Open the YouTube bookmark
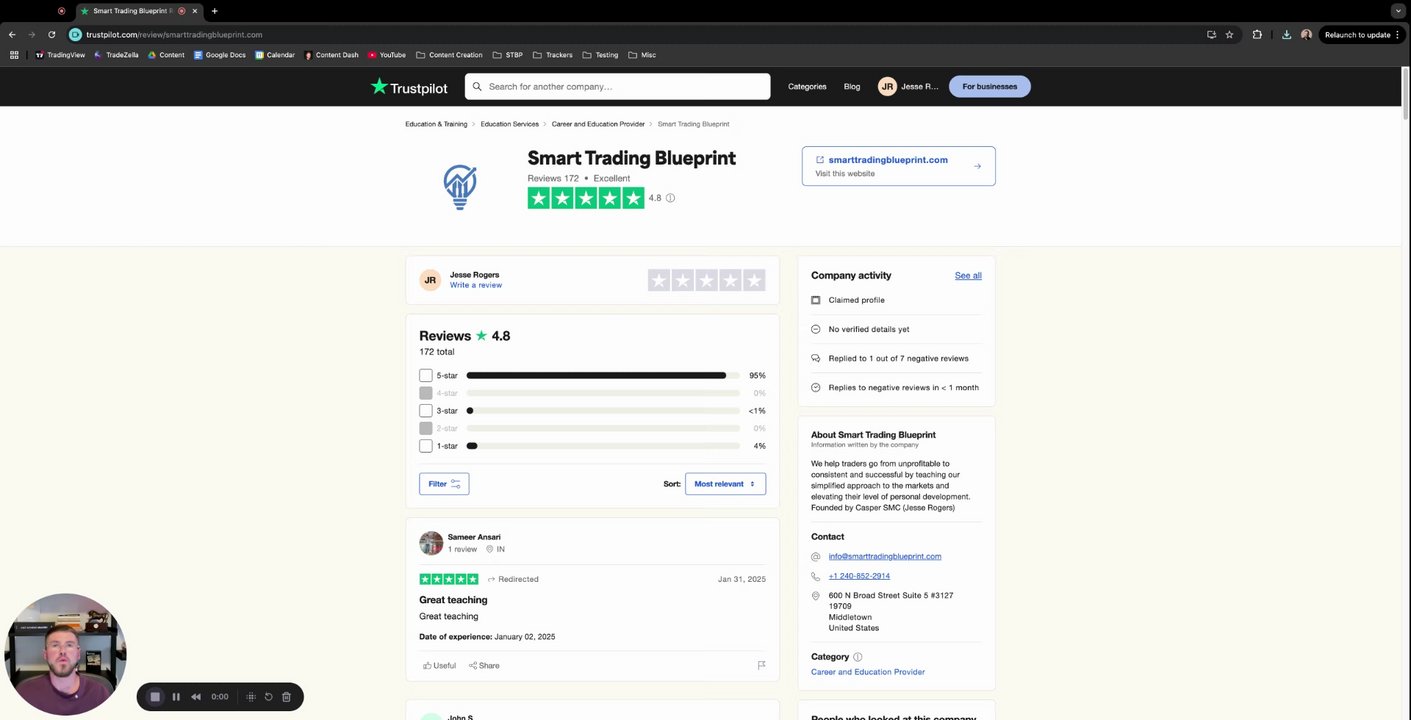The image size is (1411, 720). pyautogui.click(x=387, y=55)
